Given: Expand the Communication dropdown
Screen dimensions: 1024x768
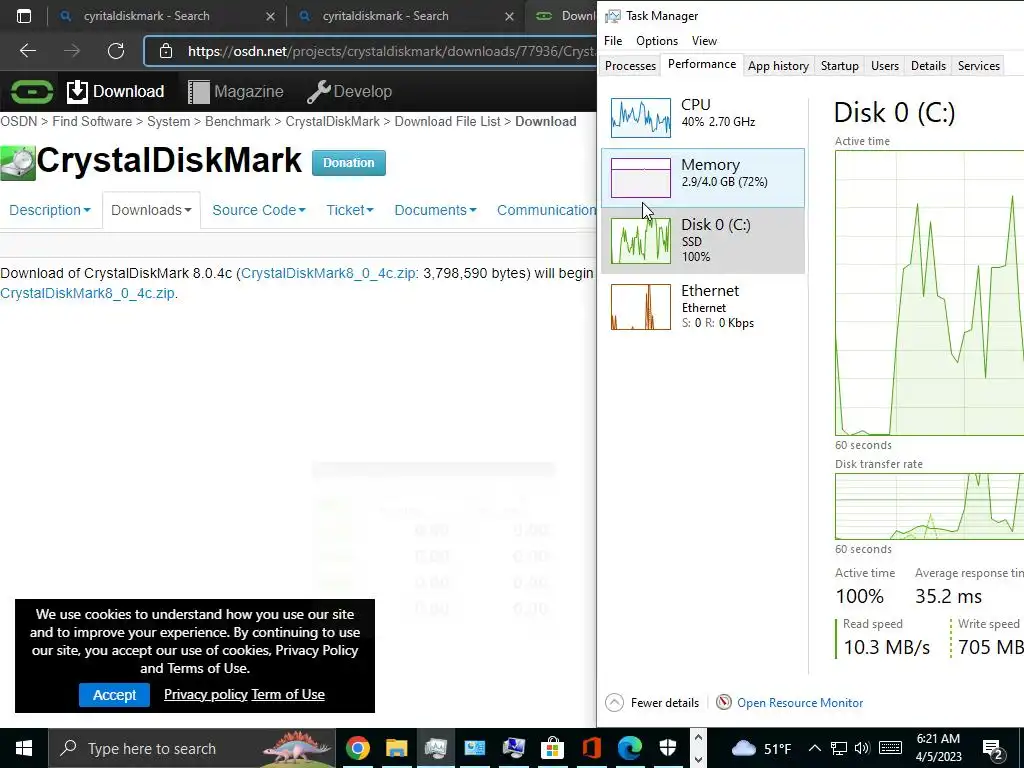Looking at the screenshot, I should 547,210.
